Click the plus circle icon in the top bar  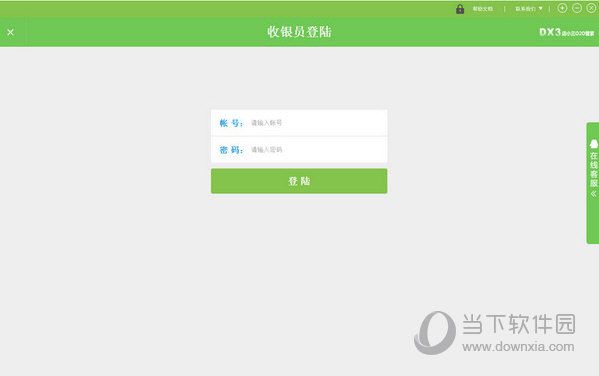562,8
